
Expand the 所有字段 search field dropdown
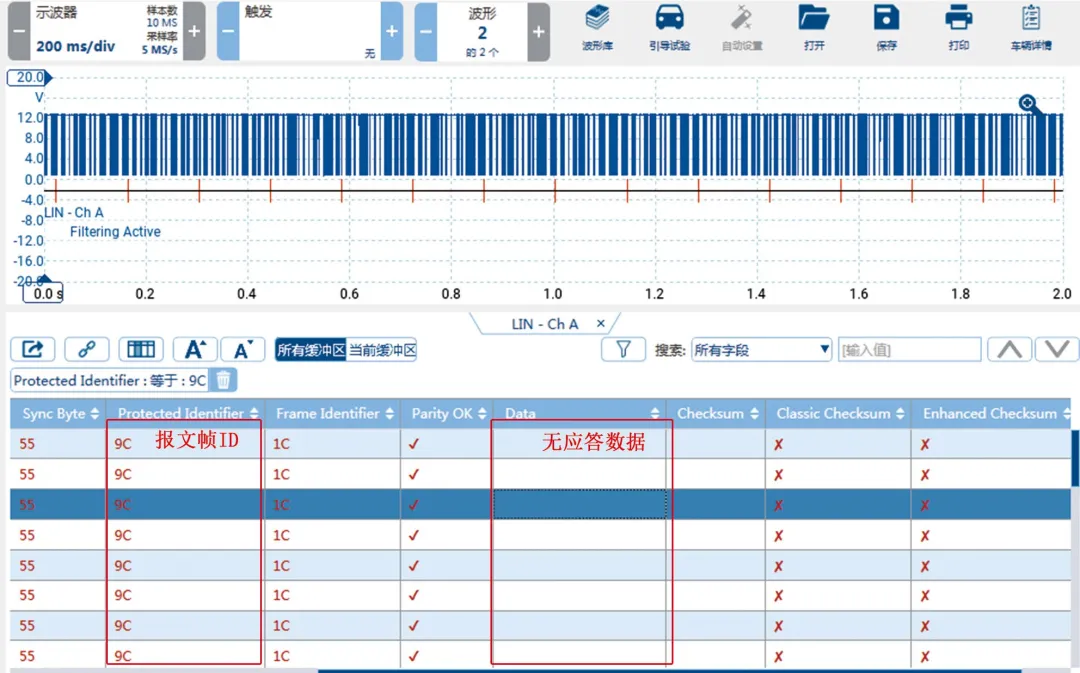[x=762, y=350]
